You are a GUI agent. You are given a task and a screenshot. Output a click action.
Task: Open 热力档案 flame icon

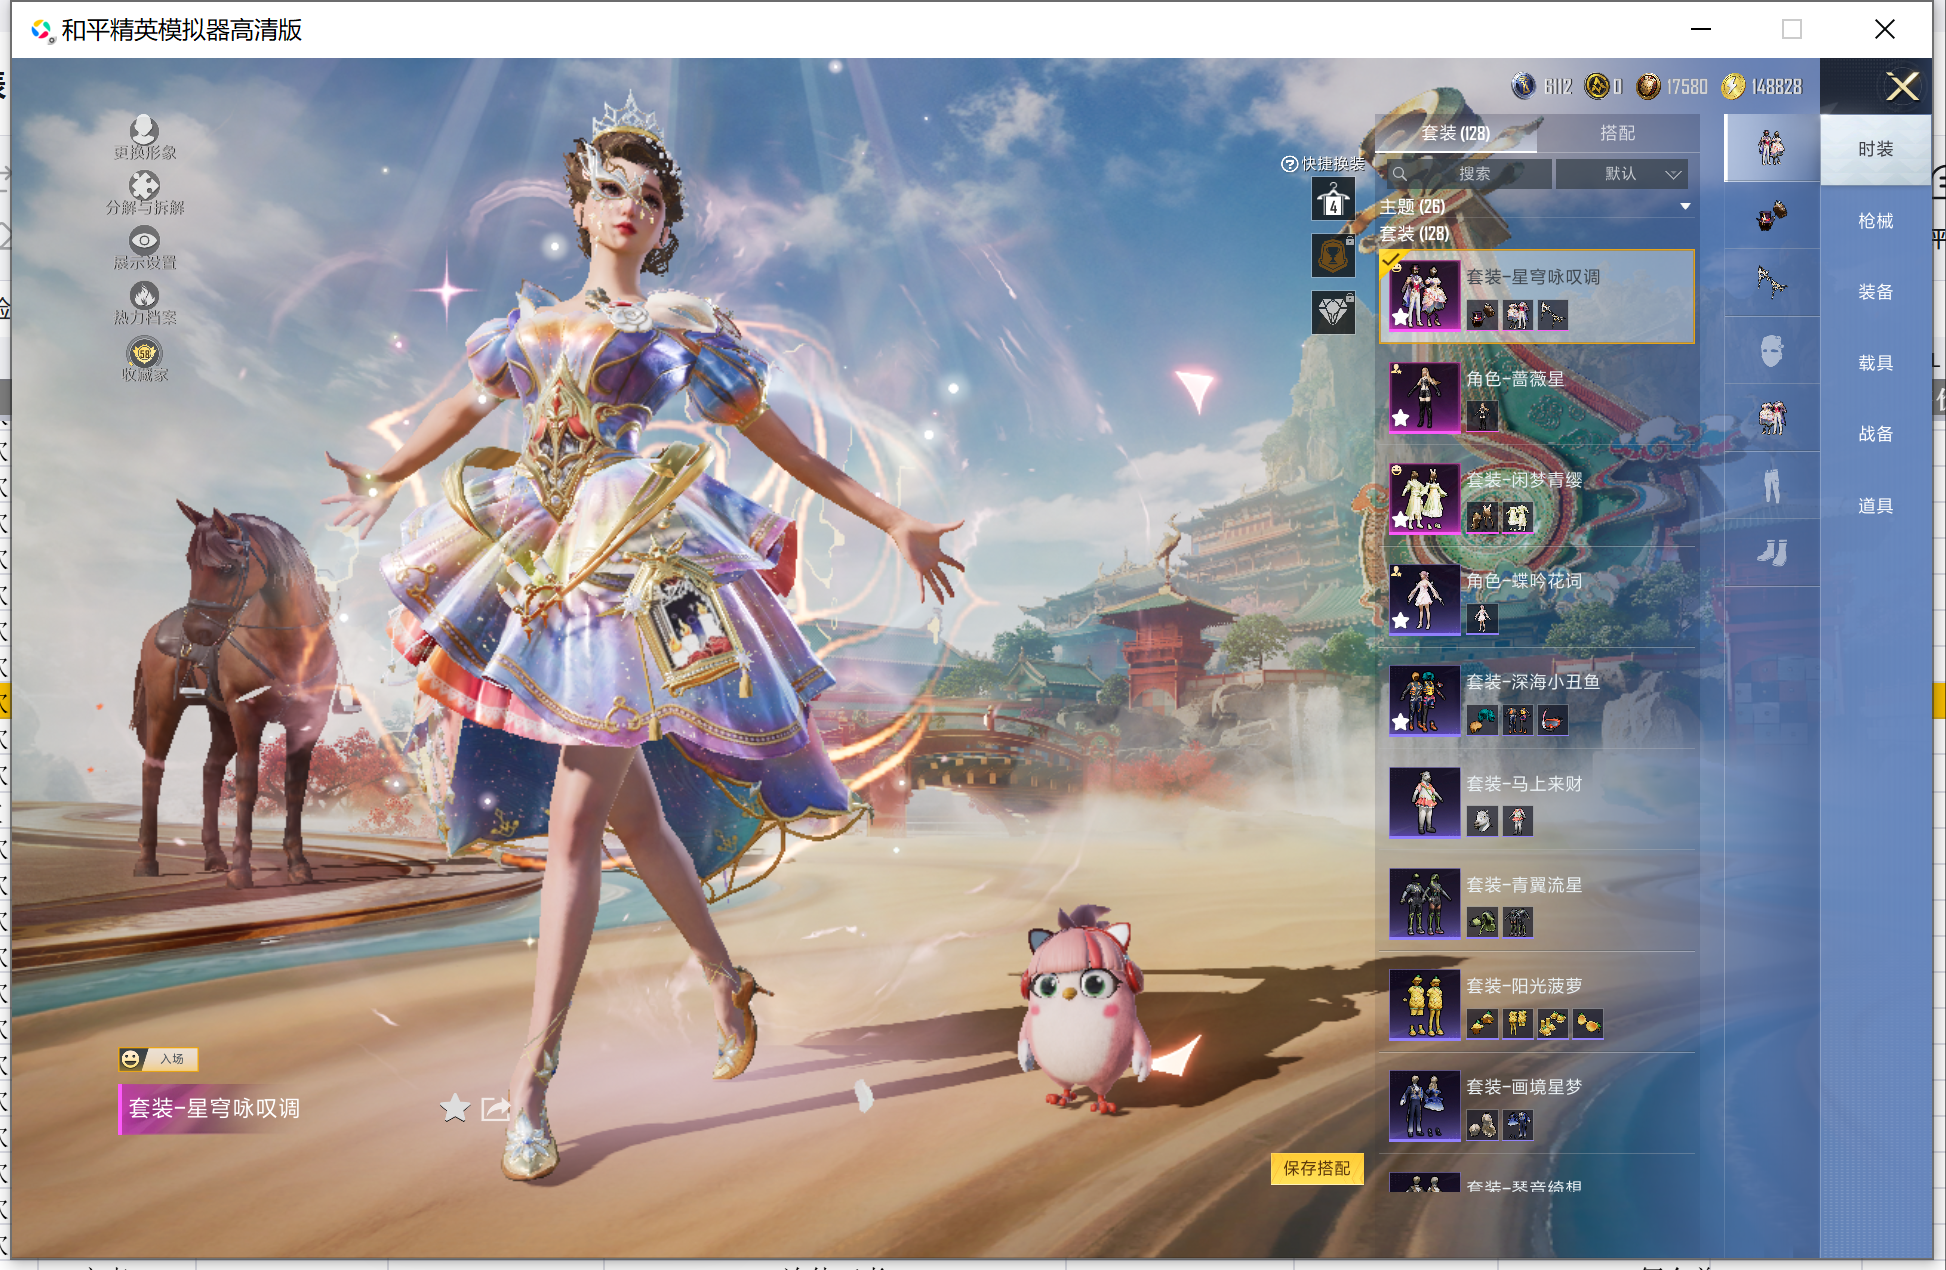click(144, 296)
